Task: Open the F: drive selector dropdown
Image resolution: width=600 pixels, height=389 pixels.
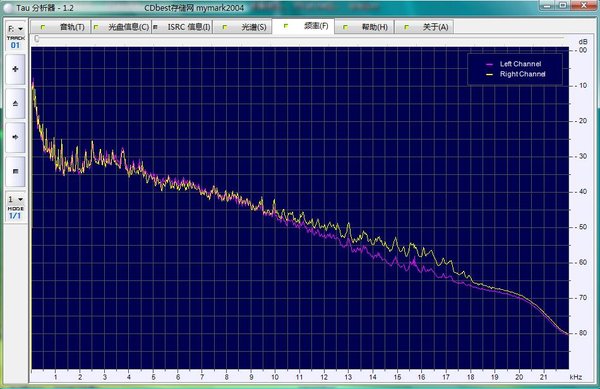Action: pos(16,29)
